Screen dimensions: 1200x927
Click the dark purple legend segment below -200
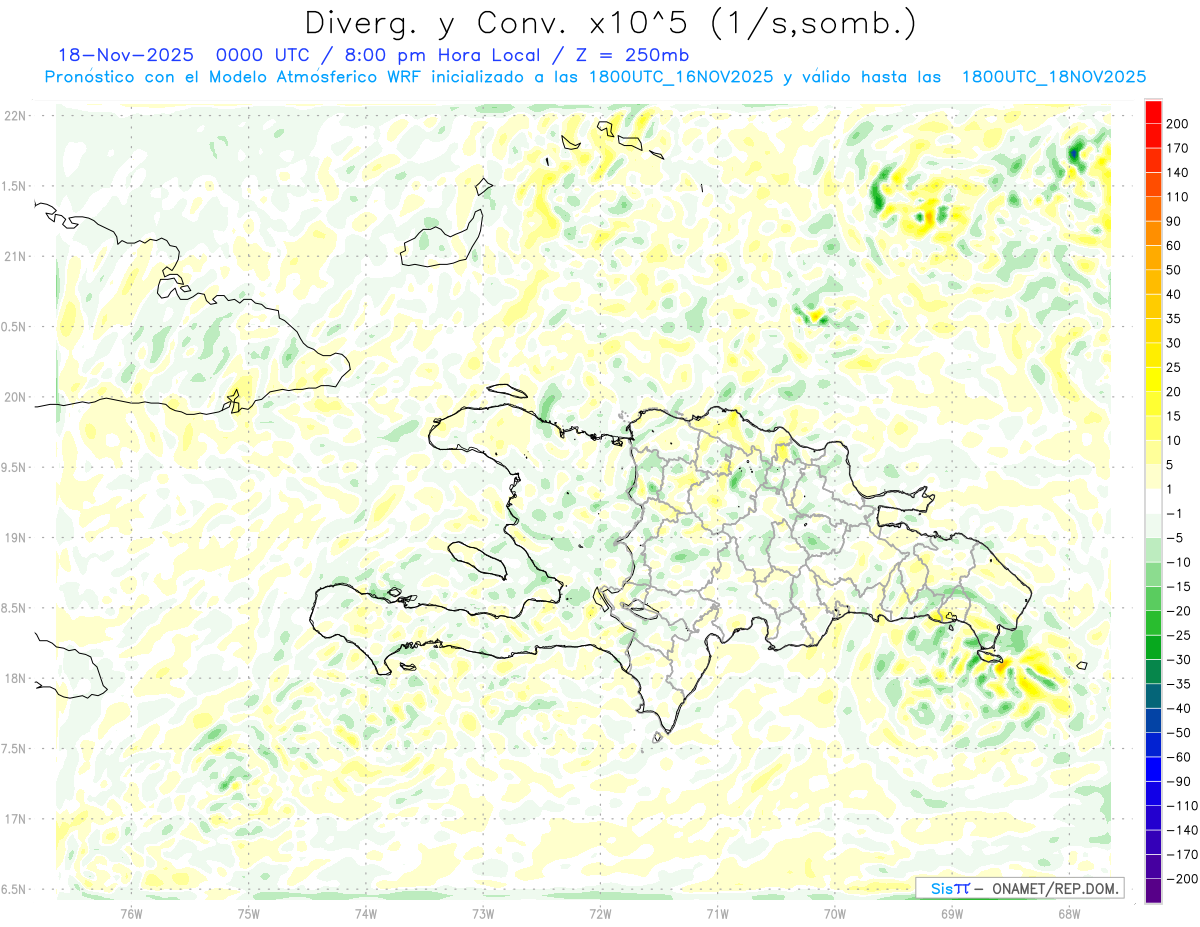[x=1153, y=891]
